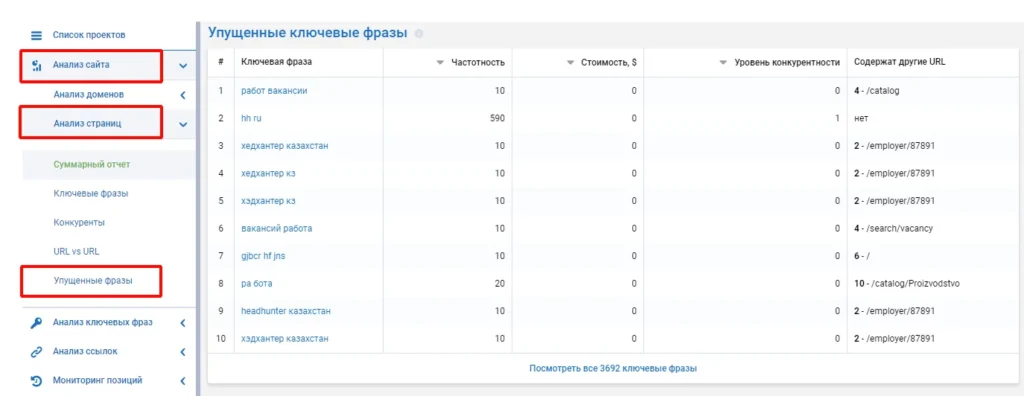Click the Содержат другие URL header
1024x396 pixels.
[899, 63]
